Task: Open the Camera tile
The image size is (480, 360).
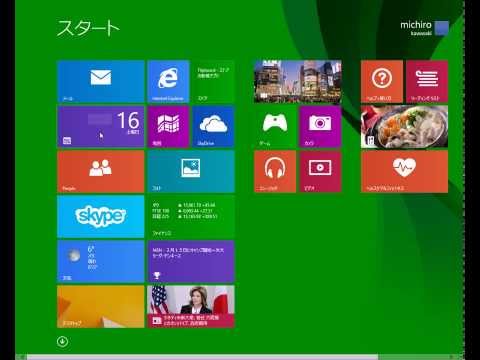Action: [320, 126]
